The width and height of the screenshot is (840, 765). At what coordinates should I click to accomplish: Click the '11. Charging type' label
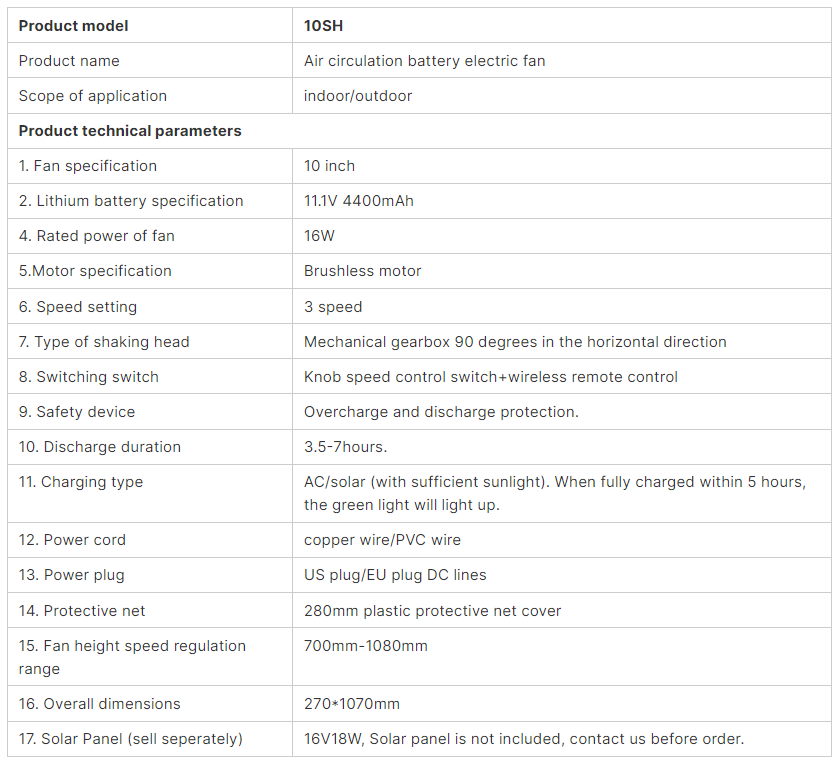[x=81, y=482]
